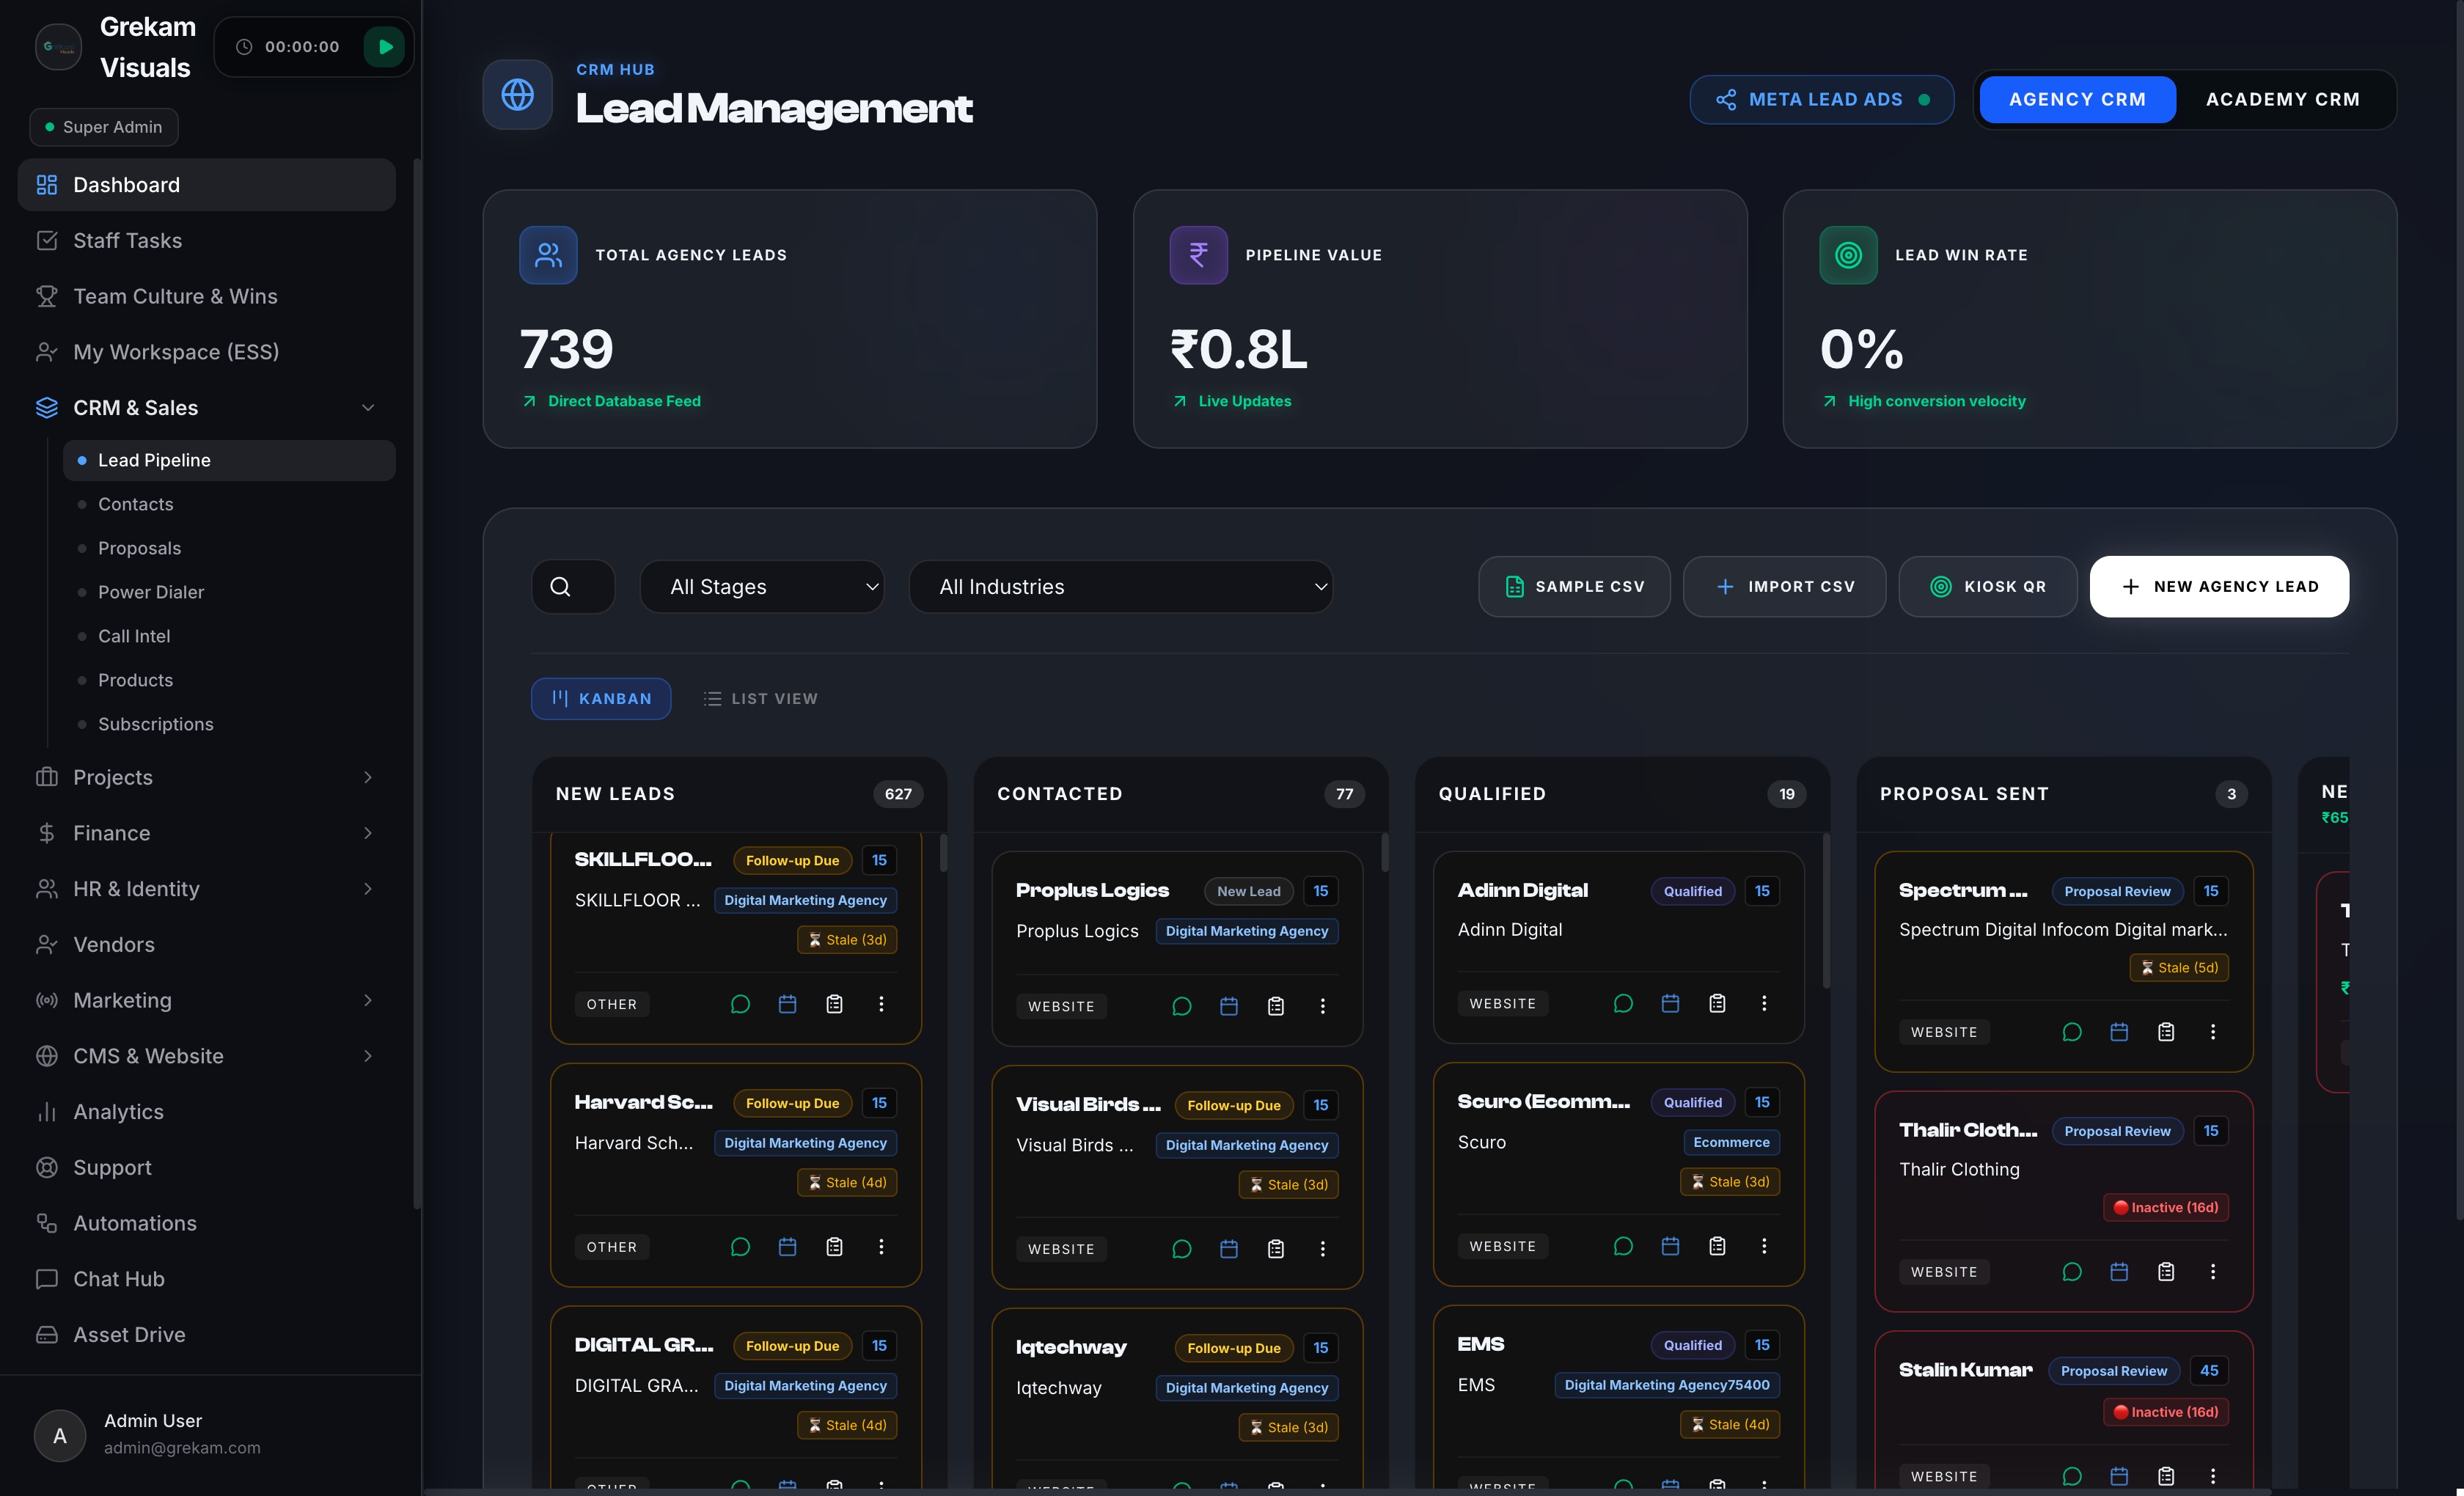
Task: Click the search magnifier icon
Action: coord(560,587)
